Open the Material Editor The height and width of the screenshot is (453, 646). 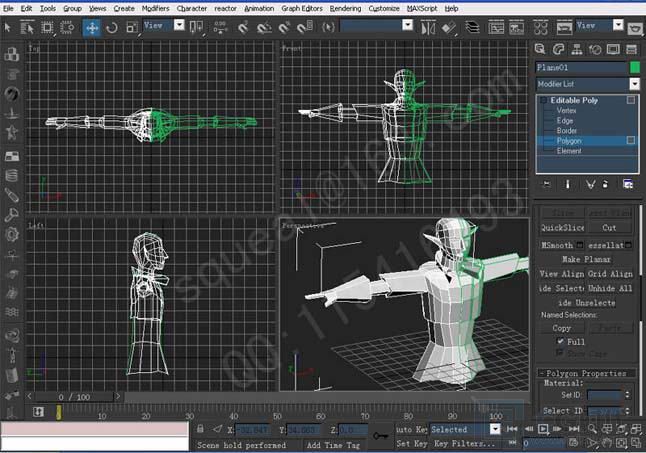(x=541, y=28)
